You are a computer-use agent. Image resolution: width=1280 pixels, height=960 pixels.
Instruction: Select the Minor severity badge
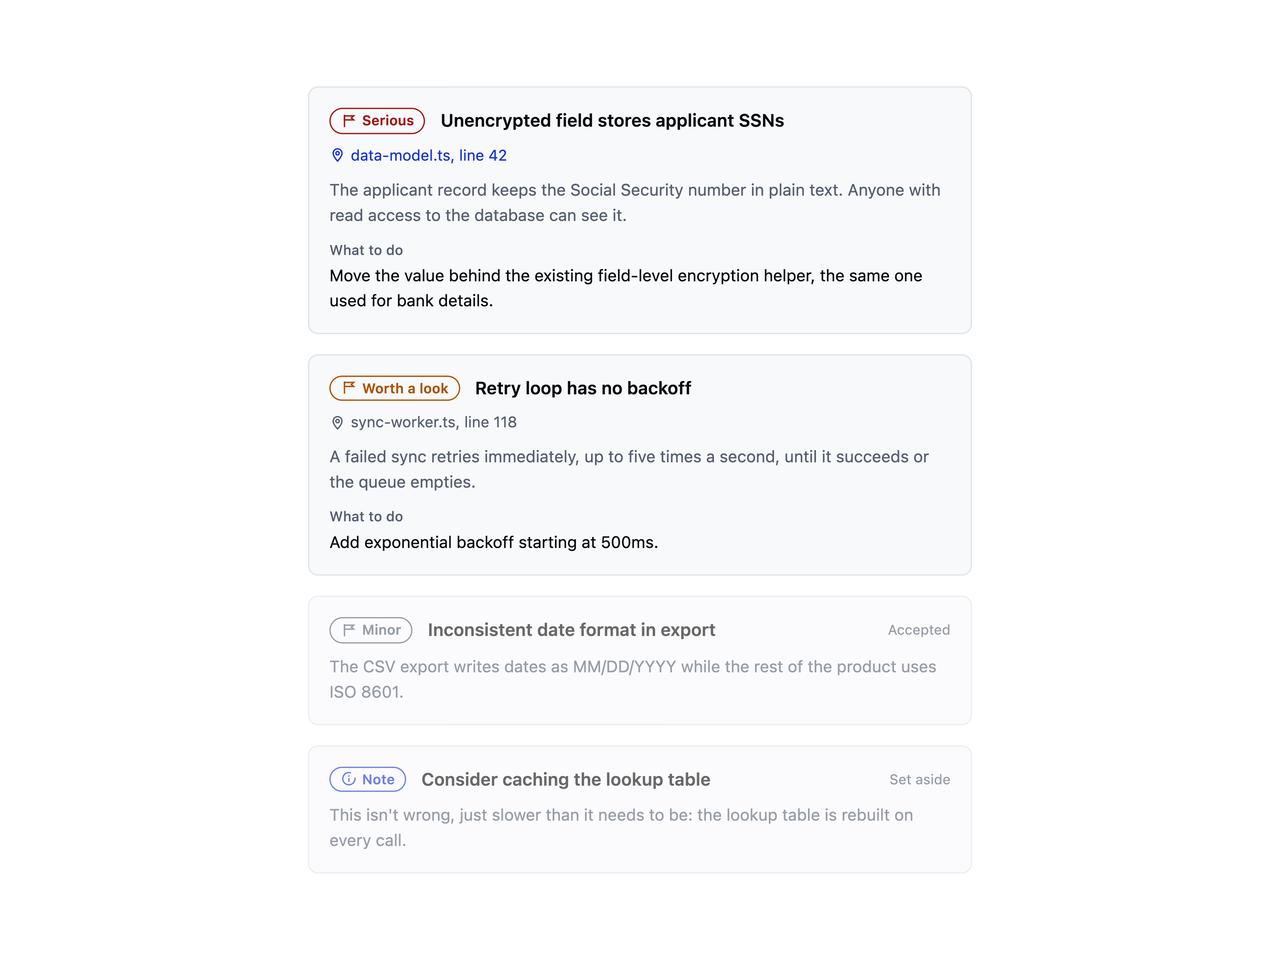tap(371, 630)
